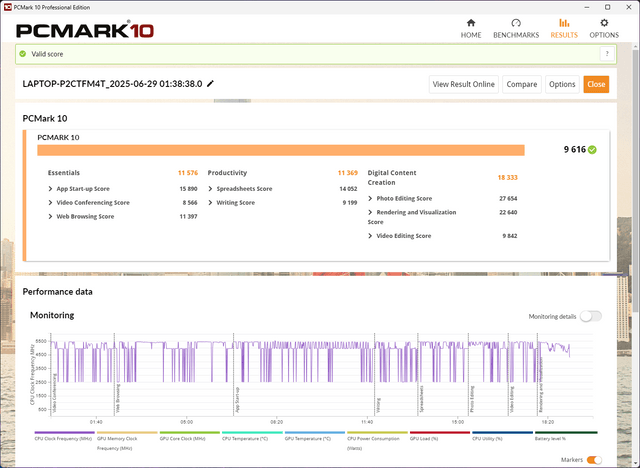Click the Productivity score 11 369
The image size is (640, 468).
(348, 173)
